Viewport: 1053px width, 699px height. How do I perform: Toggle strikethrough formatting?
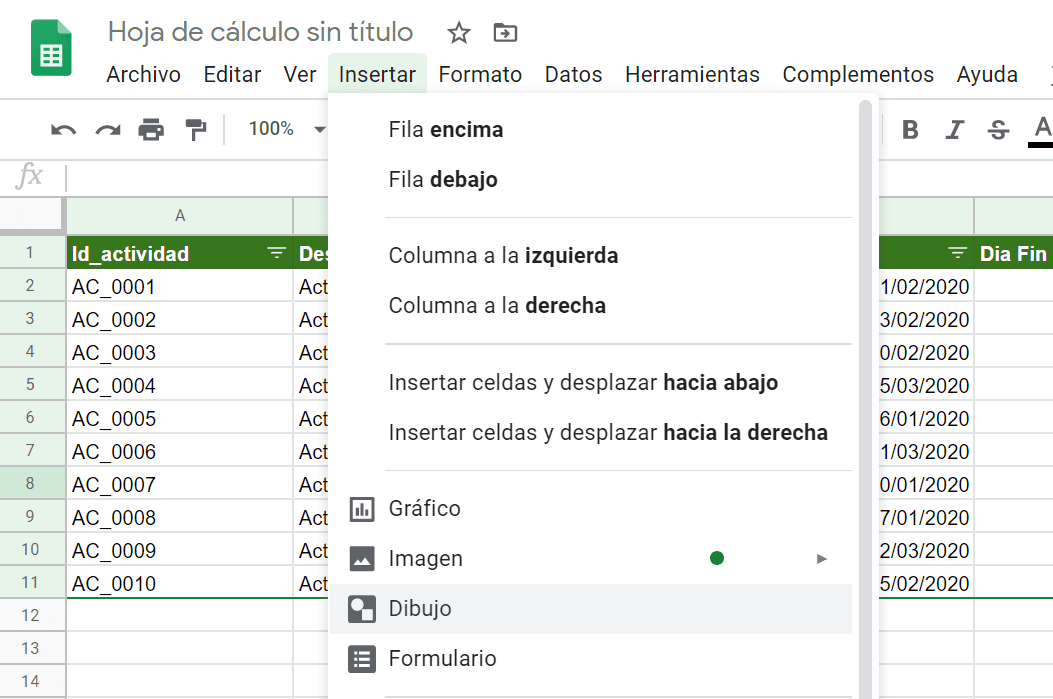tap(998, 128)
